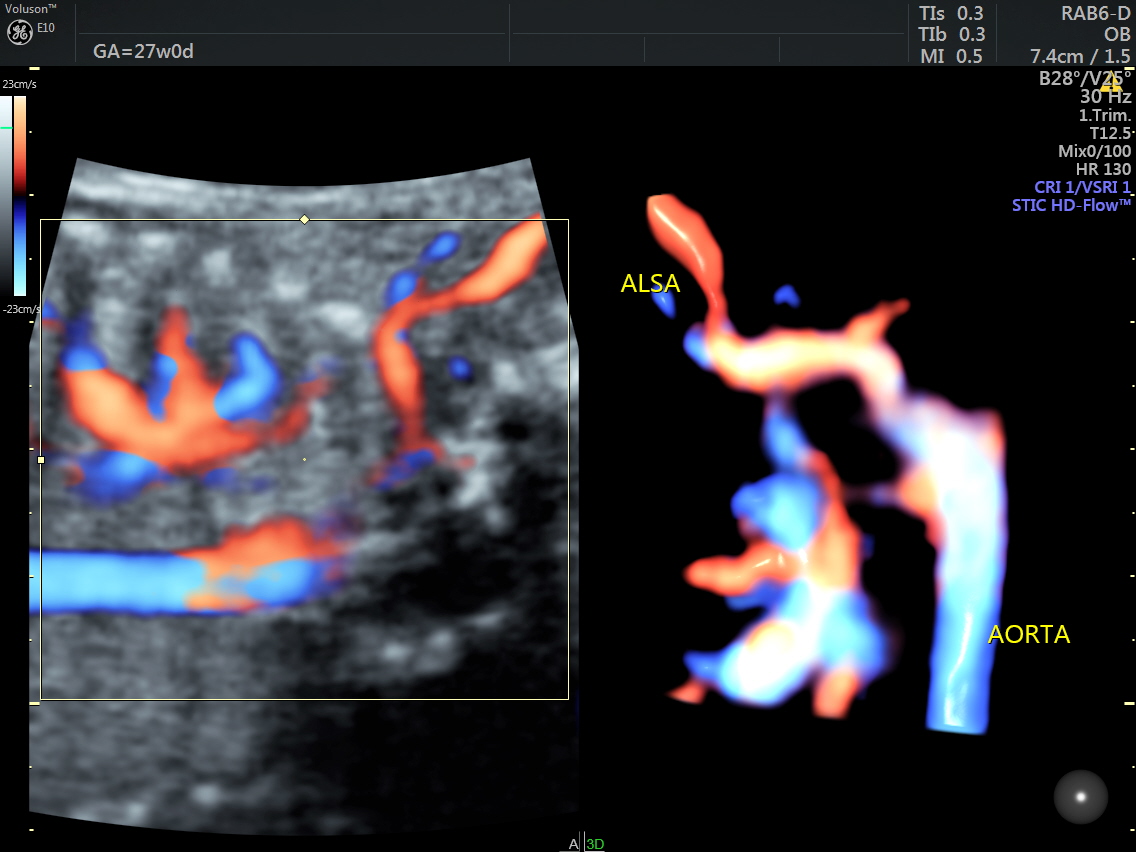Viewport: 1136px width, 852px height.
Task: Click the yellow ALSA annotation label
Action: [x=650, y=284]
